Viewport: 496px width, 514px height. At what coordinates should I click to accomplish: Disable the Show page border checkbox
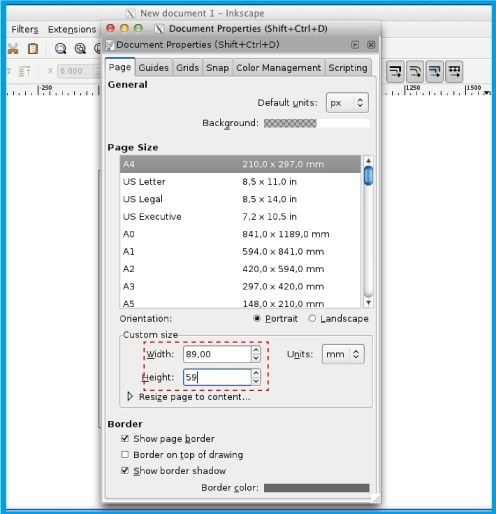pyautogui.click(x=125, y=438)
